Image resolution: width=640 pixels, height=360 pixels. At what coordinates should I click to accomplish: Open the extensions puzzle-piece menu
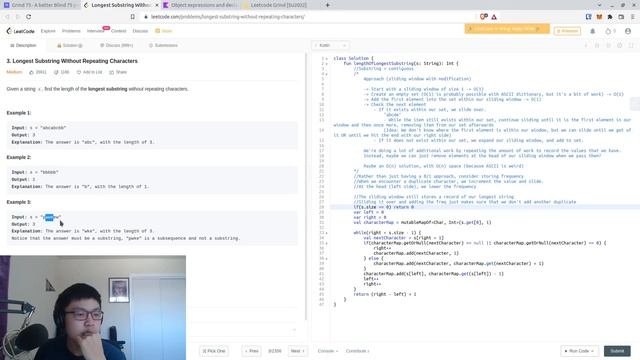pos(610,17)
